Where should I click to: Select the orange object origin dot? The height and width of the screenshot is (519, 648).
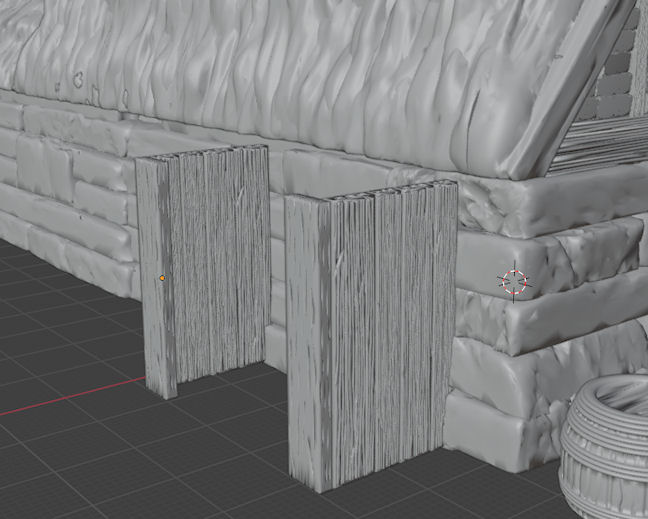point(162,278)
